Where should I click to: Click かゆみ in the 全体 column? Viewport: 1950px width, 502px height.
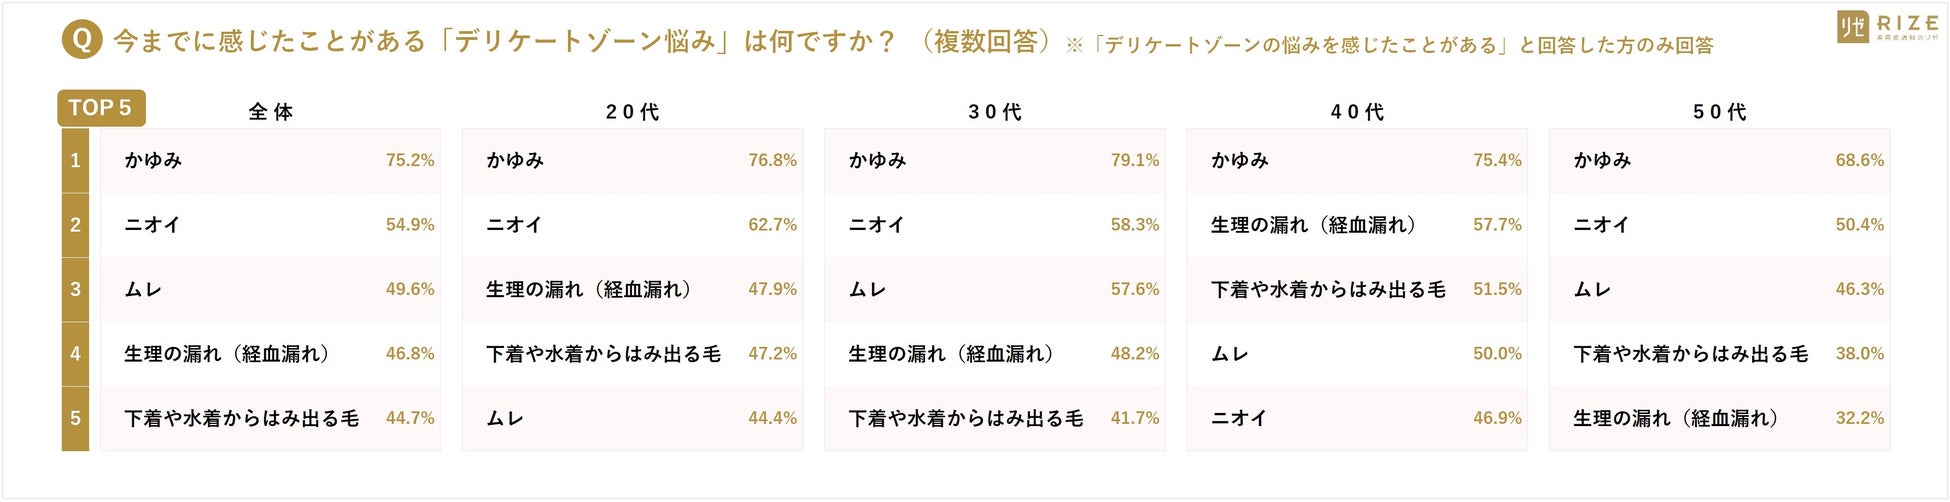click(153, 160)
